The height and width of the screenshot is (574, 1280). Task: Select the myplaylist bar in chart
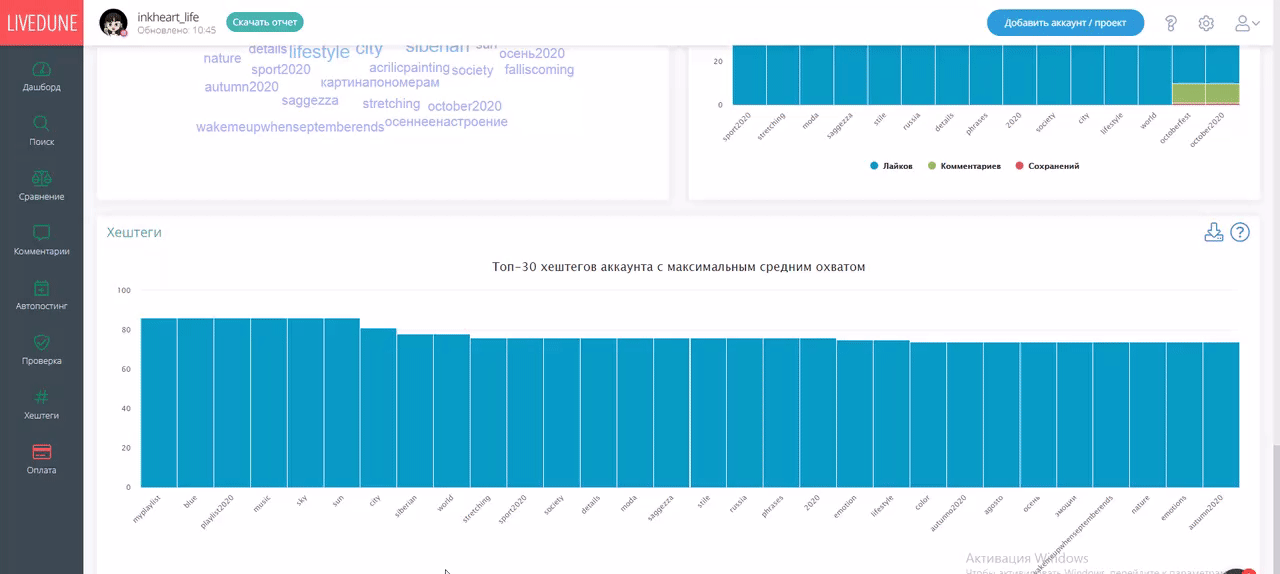[159, 402]
